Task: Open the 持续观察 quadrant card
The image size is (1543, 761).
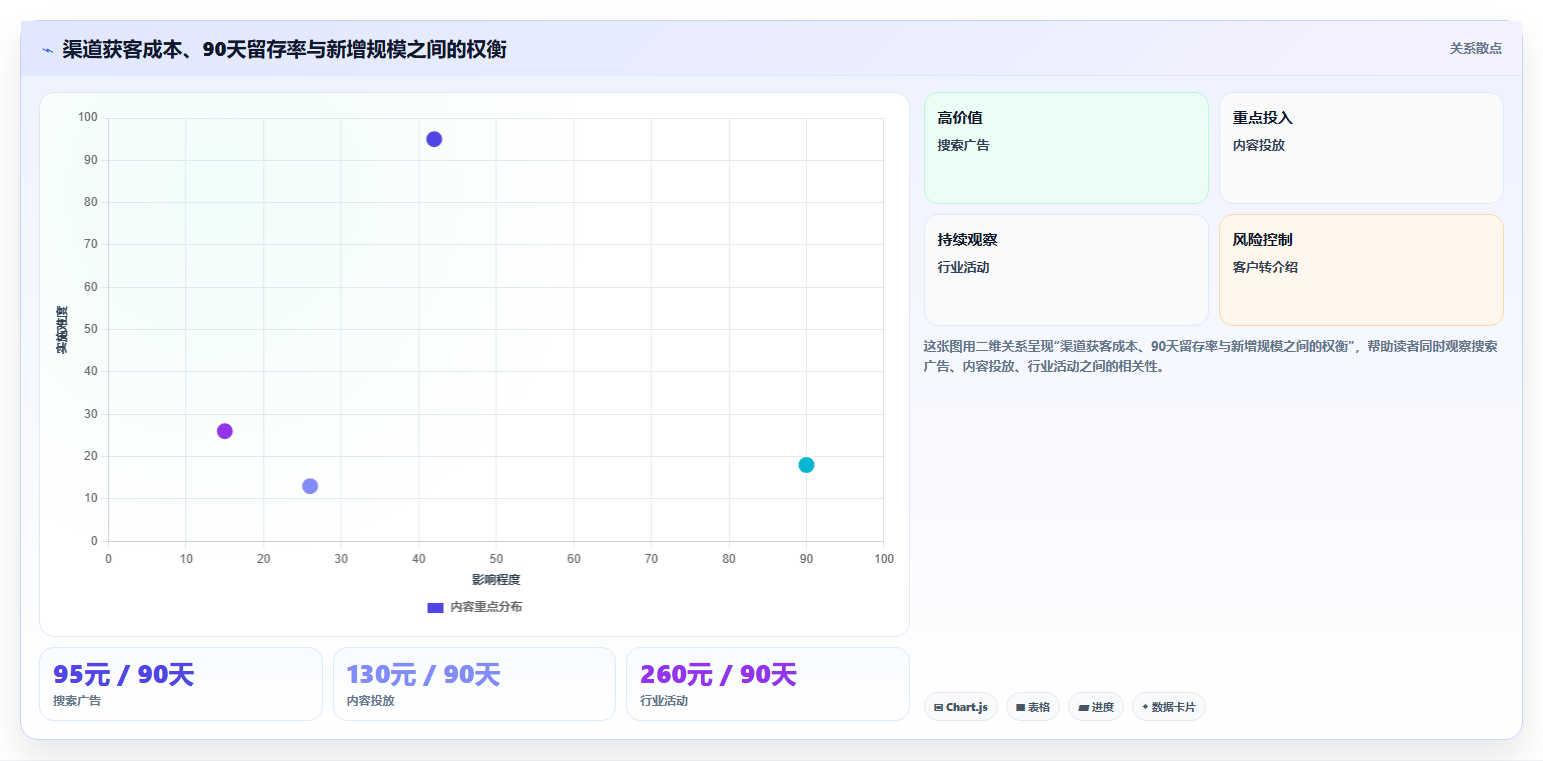Action: tap(1066, 270)
